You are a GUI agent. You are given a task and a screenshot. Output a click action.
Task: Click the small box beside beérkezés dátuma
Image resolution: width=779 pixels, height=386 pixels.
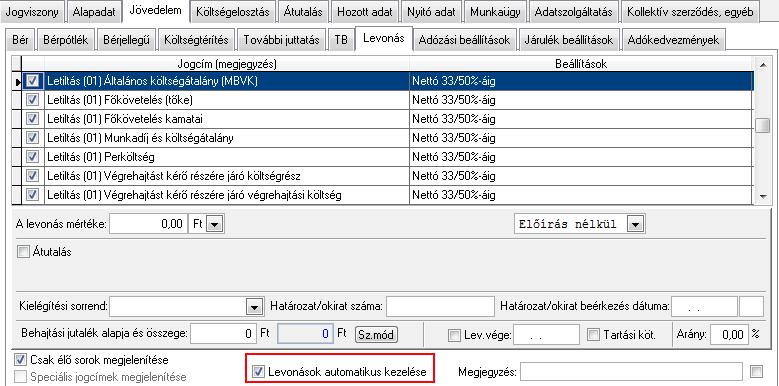(751, 306)
